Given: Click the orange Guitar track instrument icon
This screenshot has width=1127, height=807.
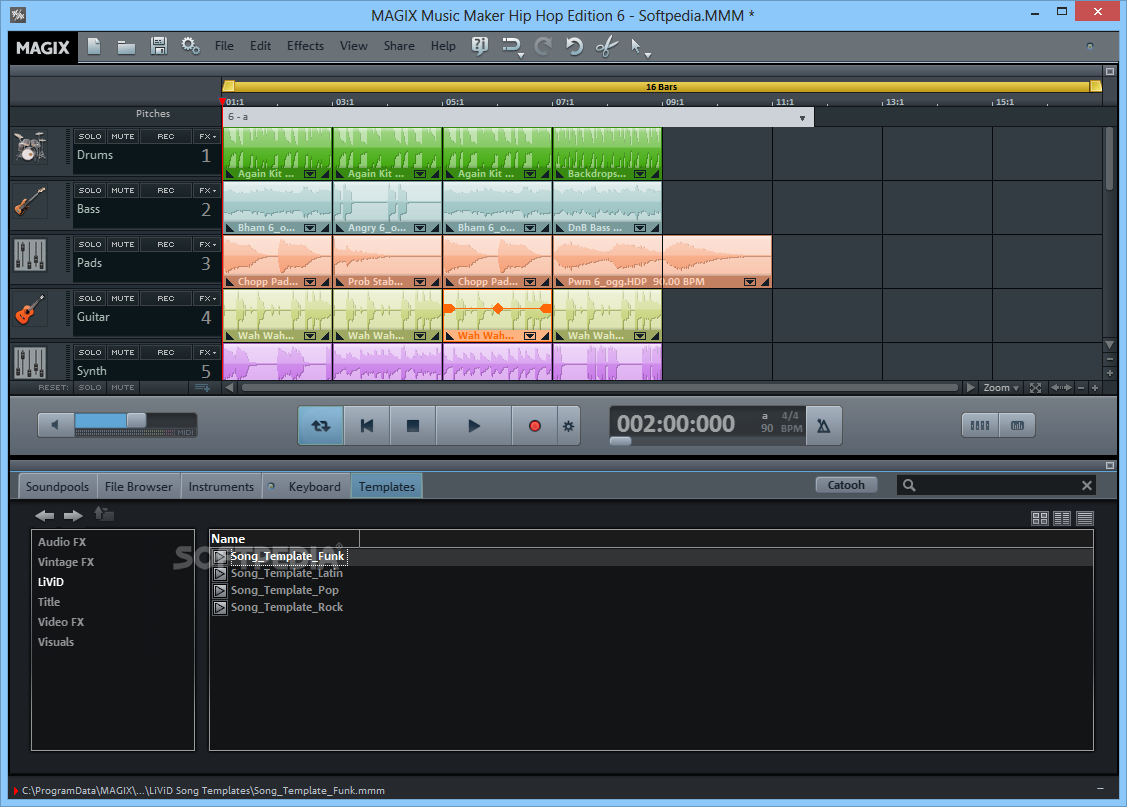Looking at the screenshot, I should tap(30, 309).
